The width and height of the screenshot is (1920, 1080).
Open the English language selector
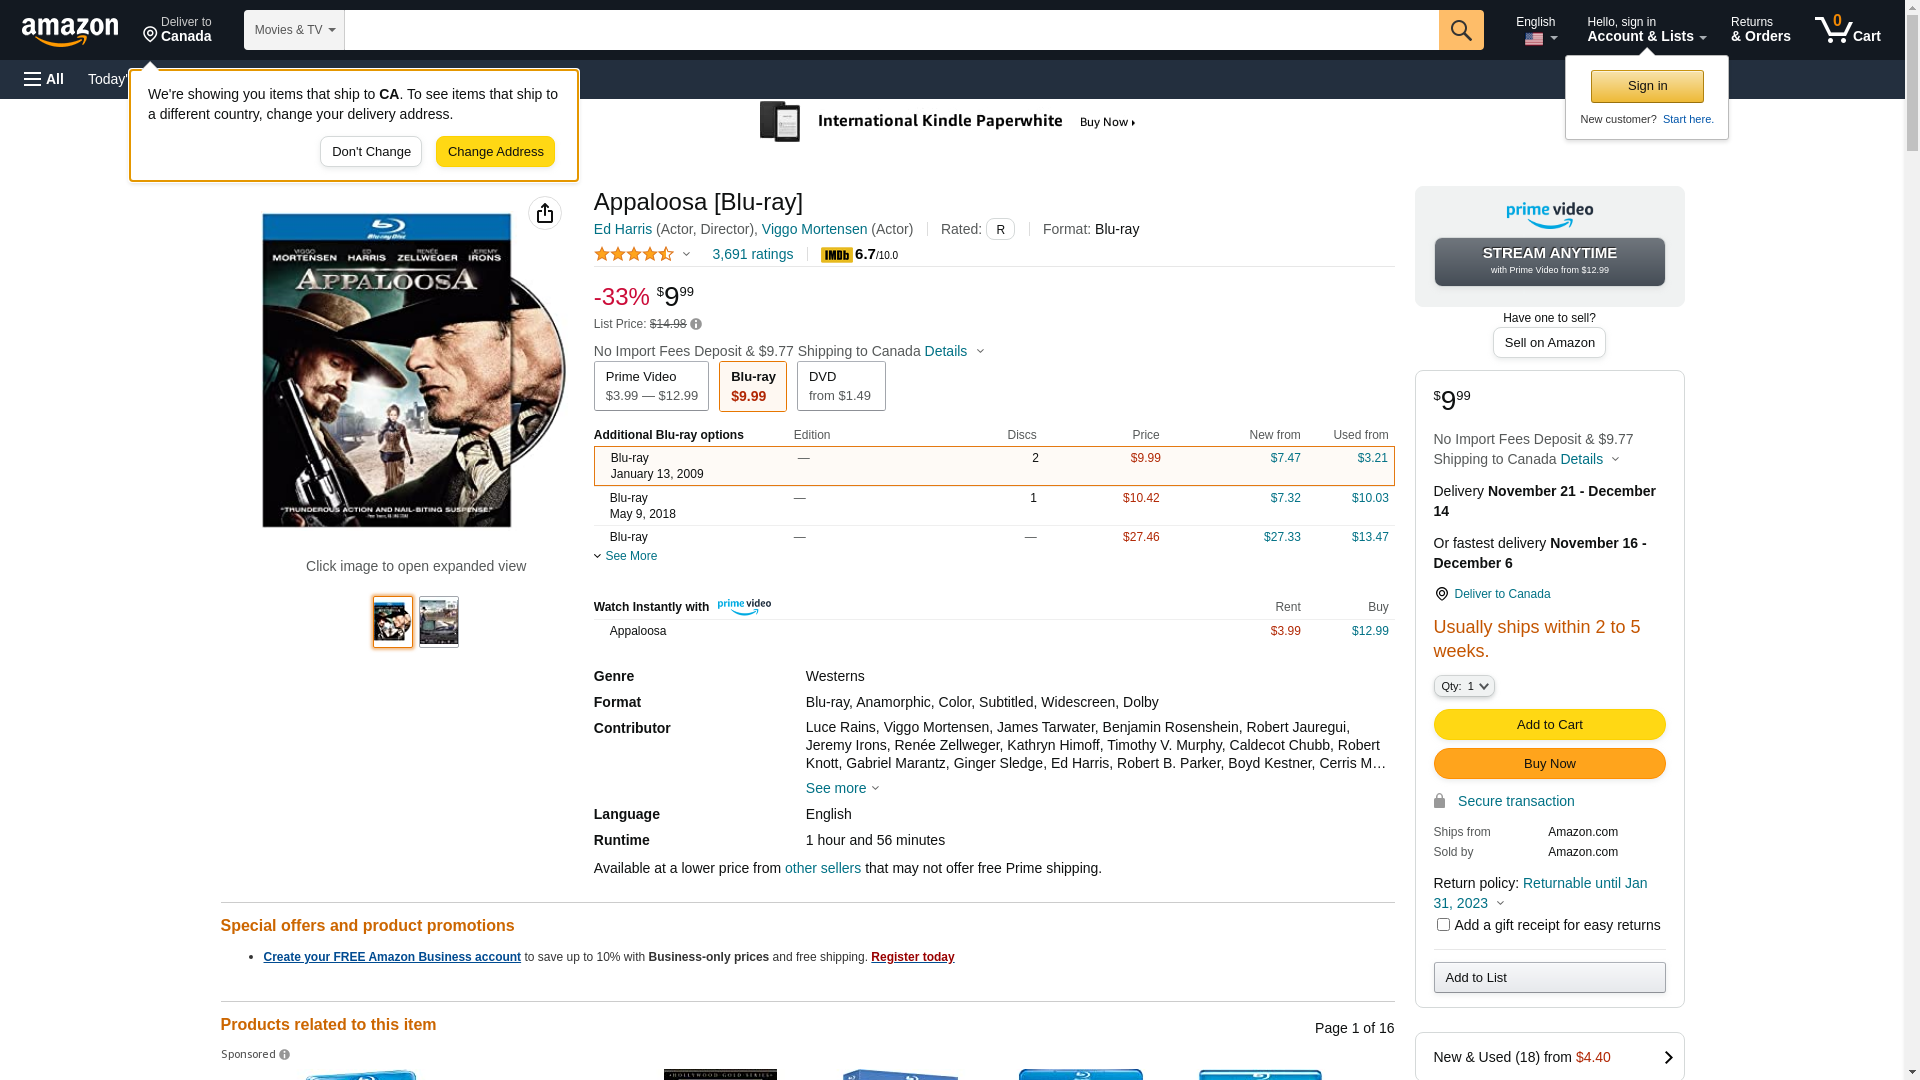pos(1536,30)
